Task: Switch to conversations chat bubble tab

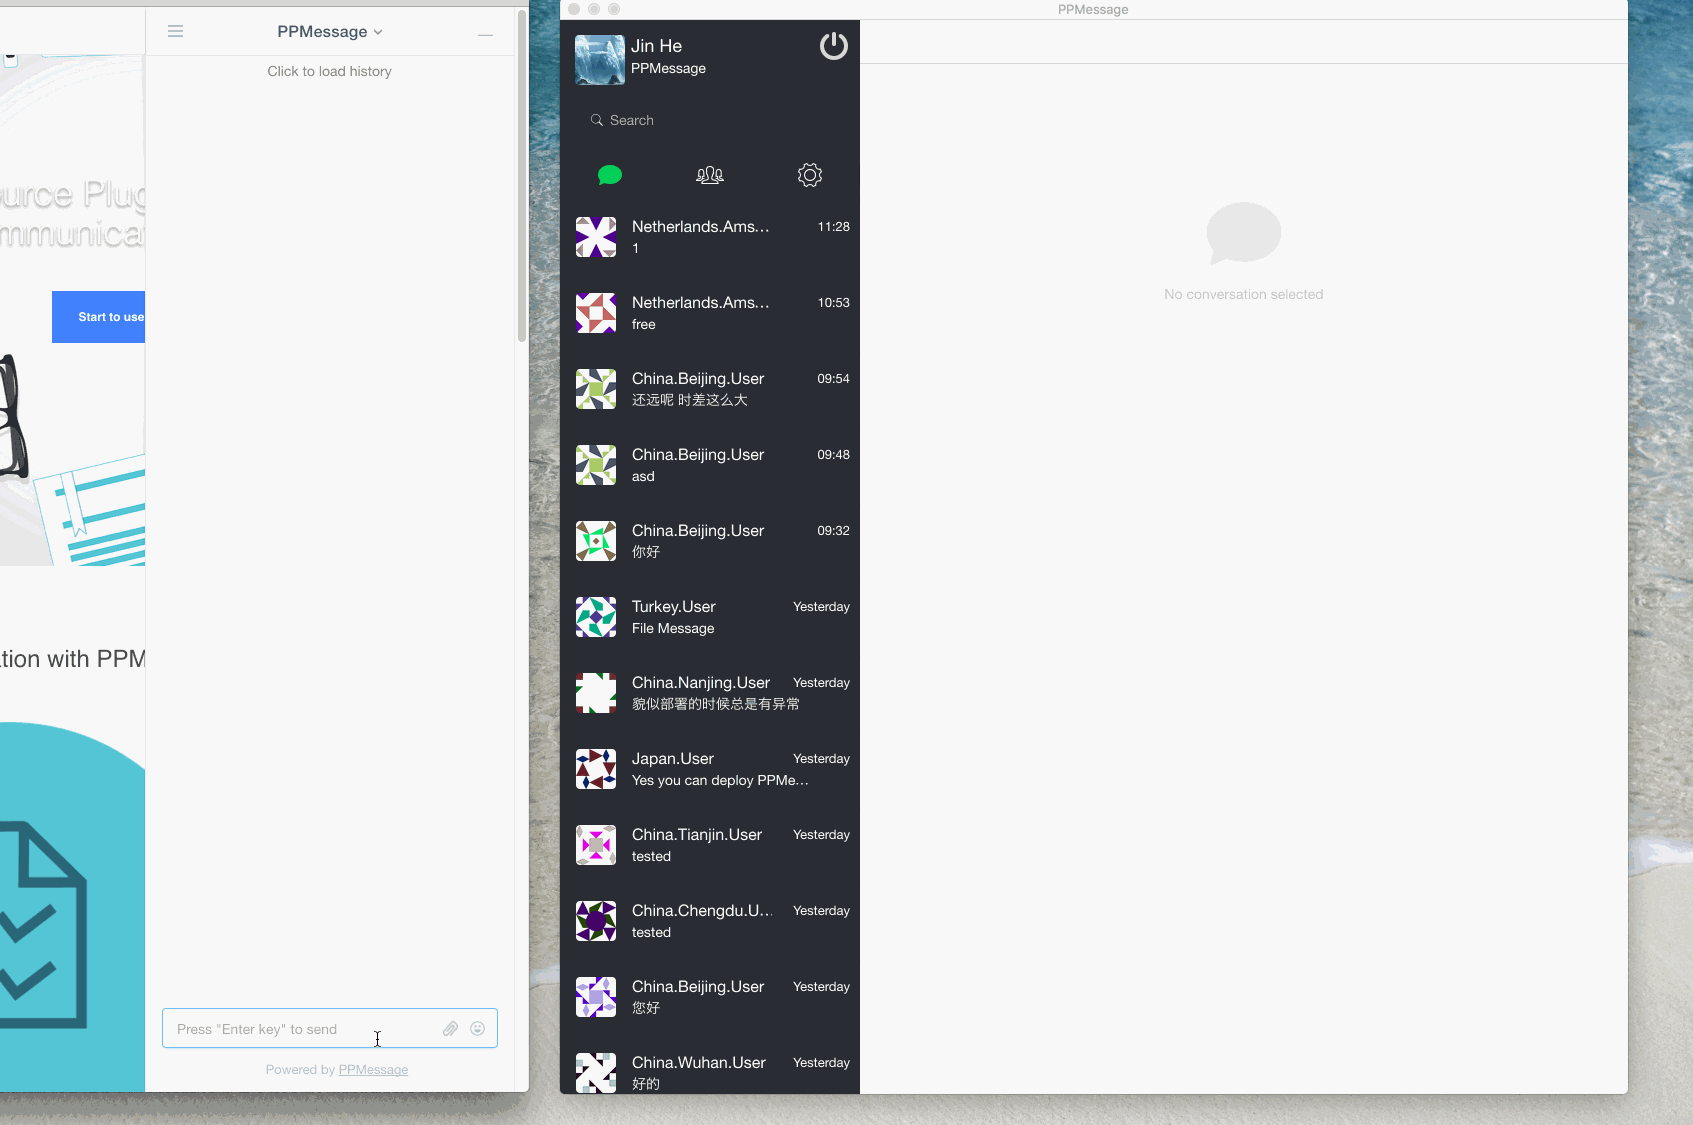Action: [x=610, y=175]
